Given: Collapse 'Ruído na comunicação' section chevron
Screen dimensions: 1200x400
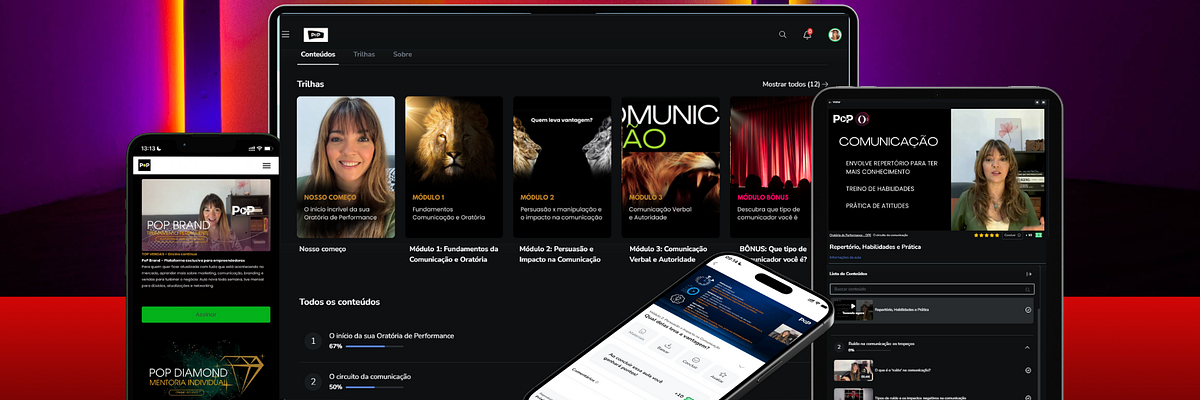Looking at the screenshot, I should coord(1028,346).
